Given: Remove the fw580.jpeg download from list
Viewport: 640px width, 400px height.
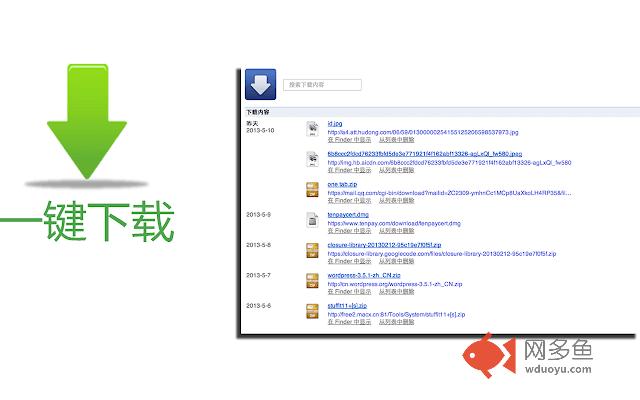Looking at the screenshot, I should 397,170.
